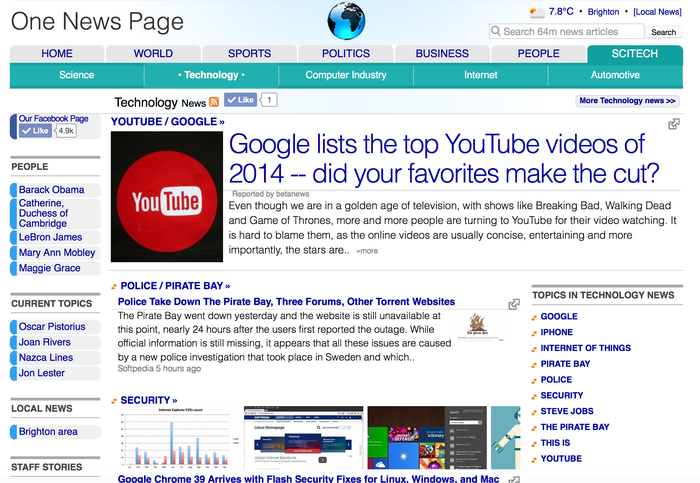This screenshot has width=700, height=483.
Task: Open More Technology news >> link
Action: (627, 101)
